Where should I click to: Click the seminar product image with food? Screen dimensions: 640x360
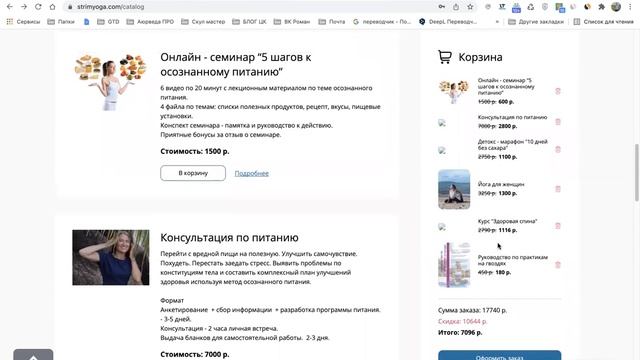pyautogui.click(x=111, y=82)
